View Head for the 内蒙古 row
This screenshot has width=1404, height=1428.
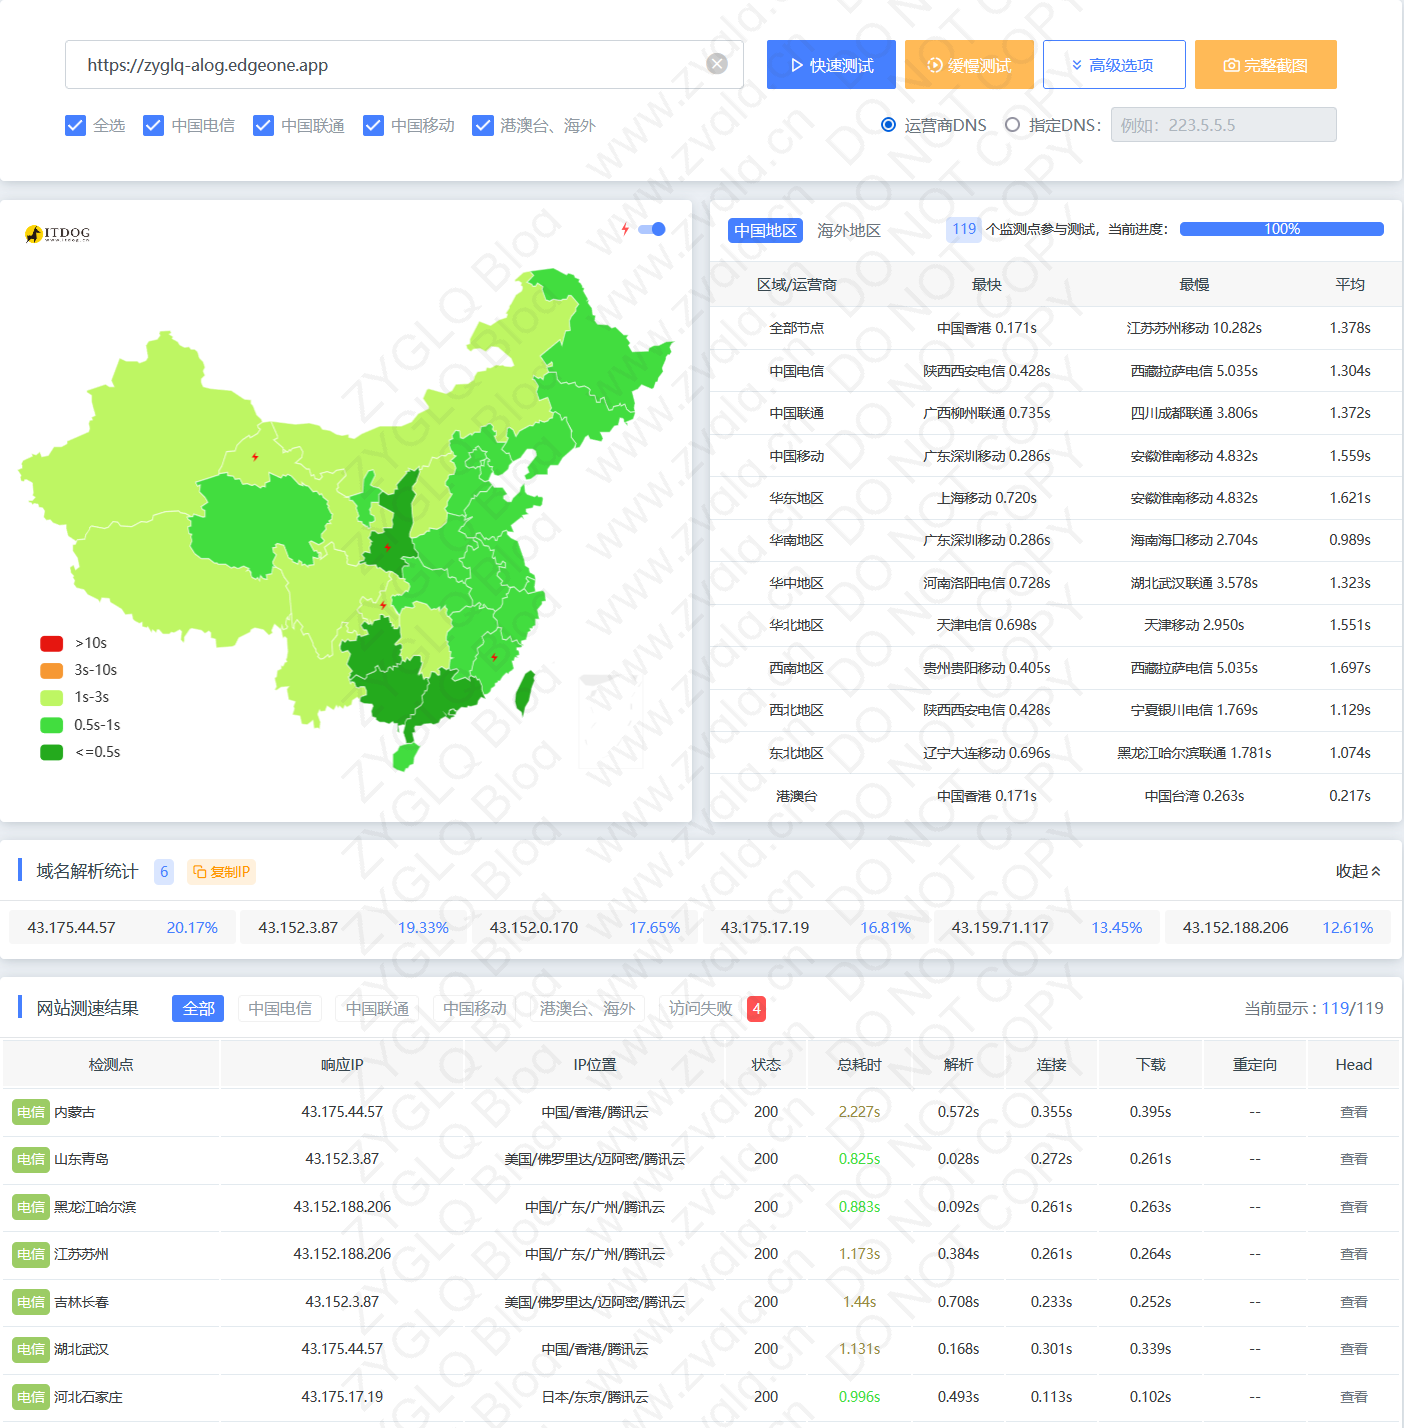tap(1354, 1112)
